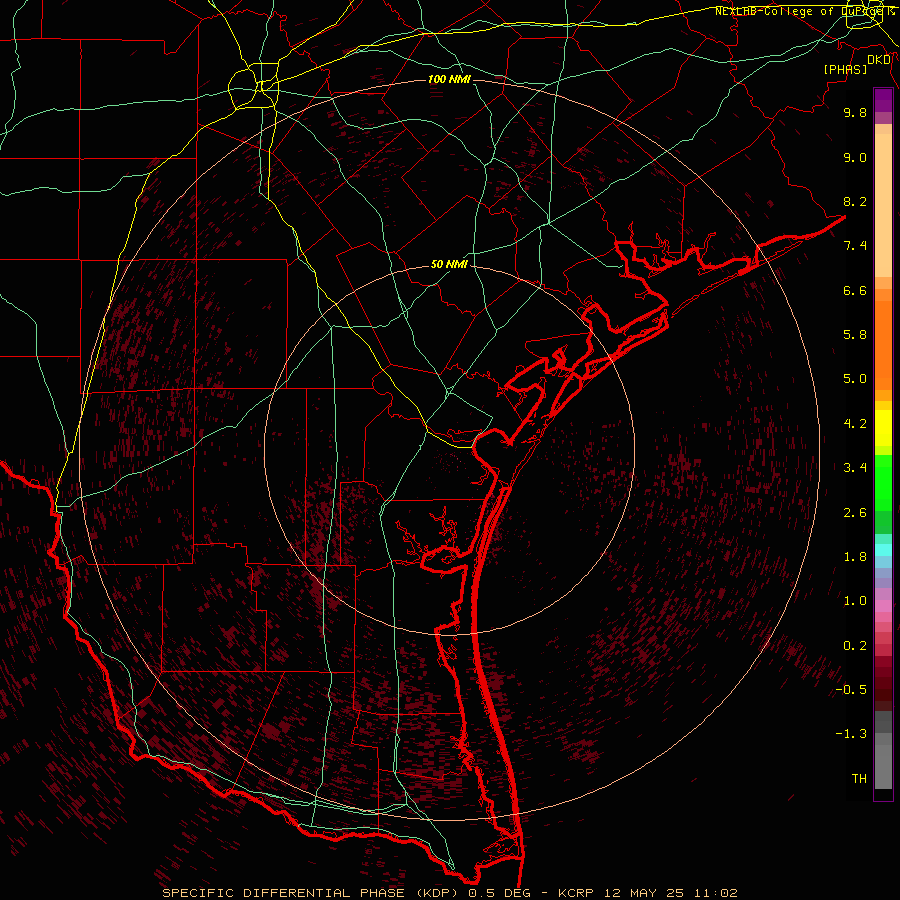900x900 pixels.
Task: Click the "2.6" scale value
Action: click(x=855, y=513)
